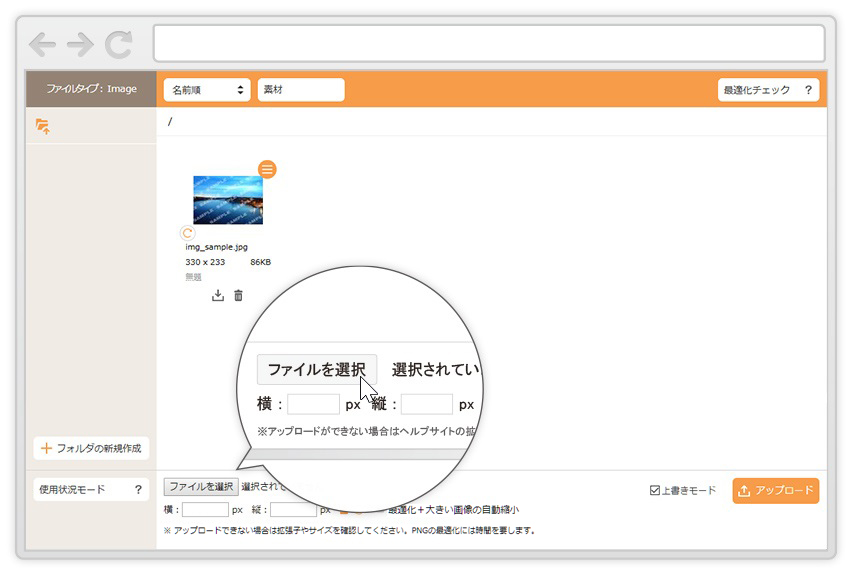Open 使用状況モード in the sidebar

[x=90, y=490]
